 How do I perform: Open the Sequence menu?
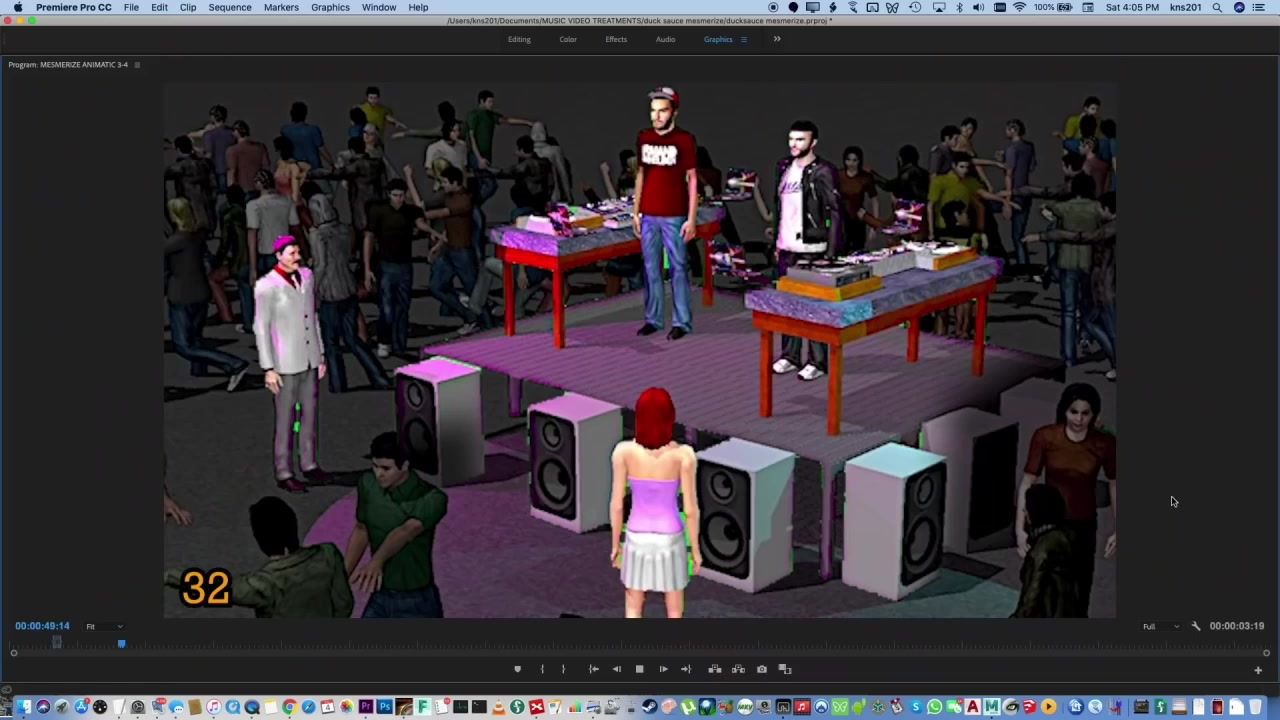tap(230, 7)
